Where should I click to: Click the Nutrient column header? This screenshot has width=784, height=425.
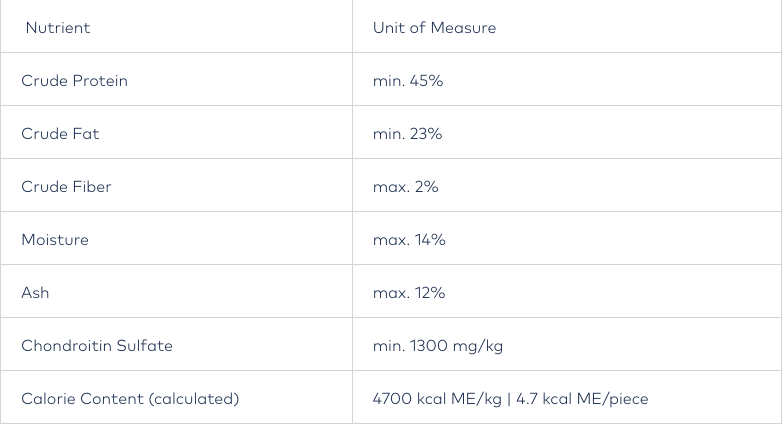pyautogui.click(x=58, y=28)
